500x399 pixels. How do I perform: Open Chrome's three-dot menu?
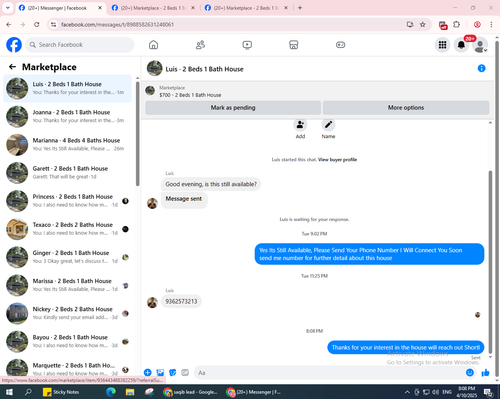[491, 24]
